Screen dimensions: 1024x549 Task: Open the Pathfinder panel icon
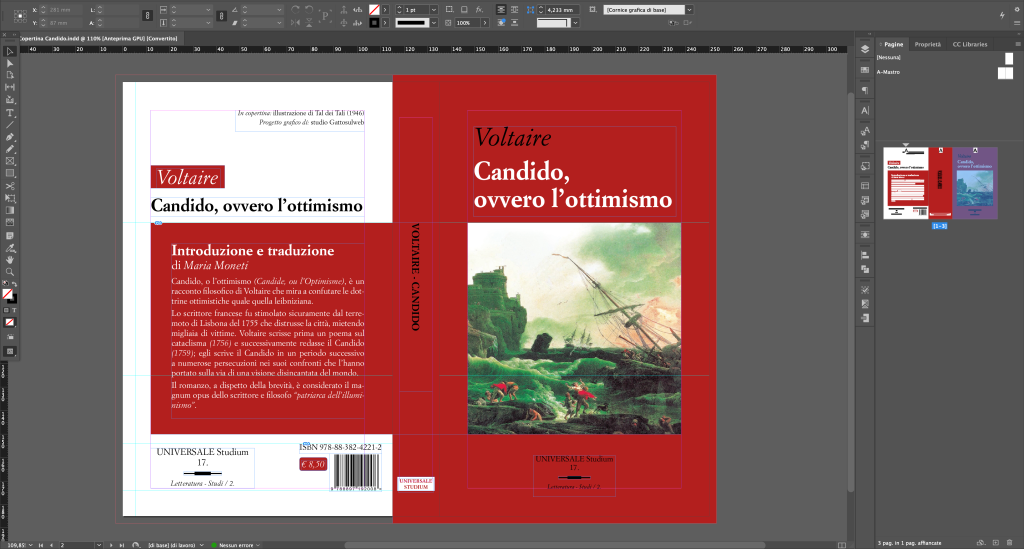(865, 269)
